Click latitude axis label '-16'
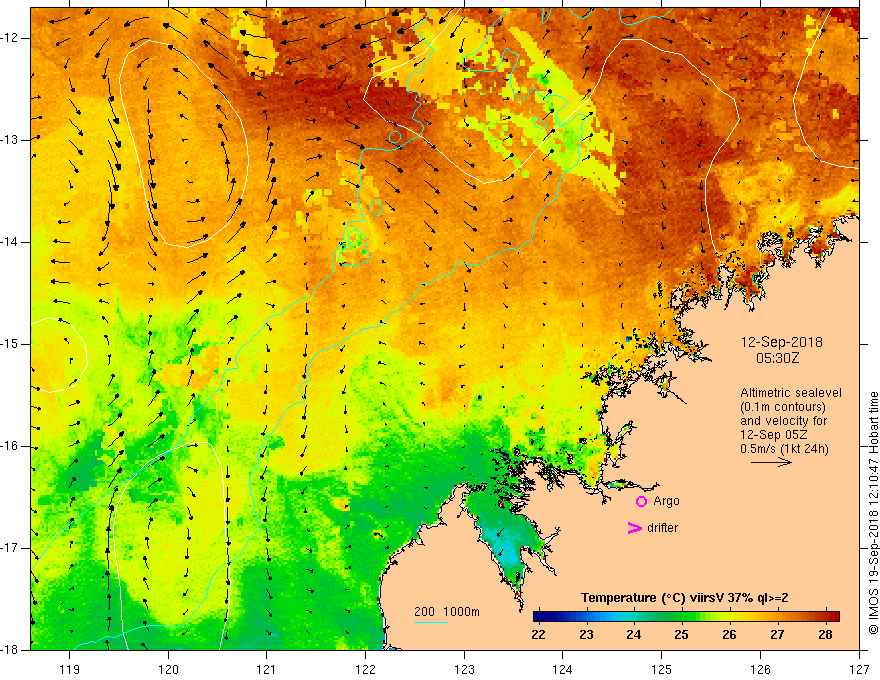The width and height of the screenshot is (880, 680). (10, 446)
